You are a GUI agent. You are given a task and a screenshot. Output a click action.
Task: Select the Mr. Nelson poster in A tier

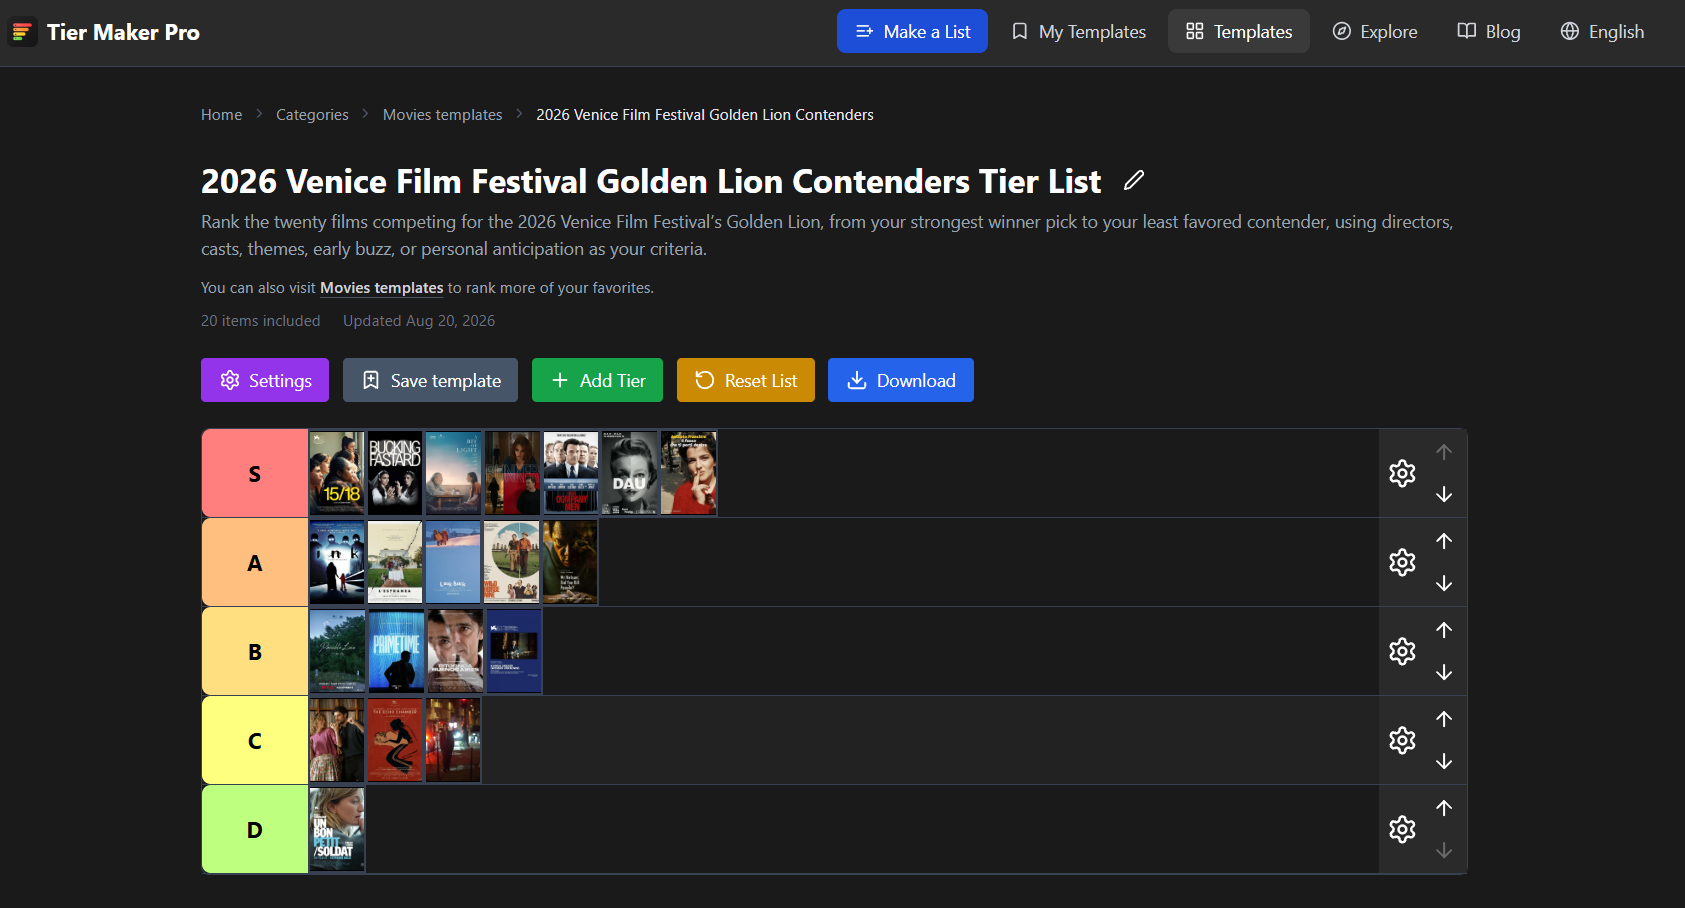click(570, 562)
